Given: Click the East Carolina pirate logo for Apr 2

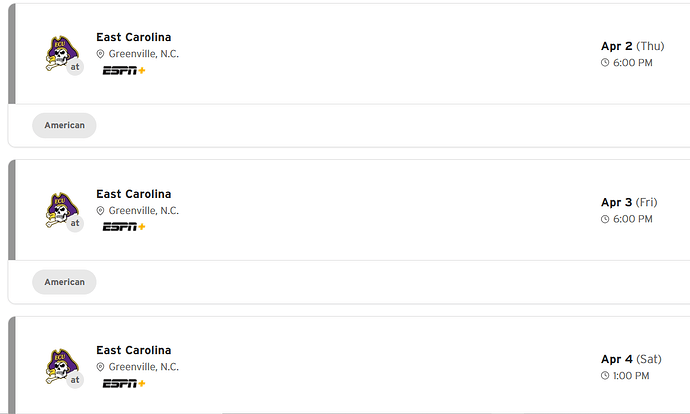Looking at the screenshot, I should pos(60,52).
